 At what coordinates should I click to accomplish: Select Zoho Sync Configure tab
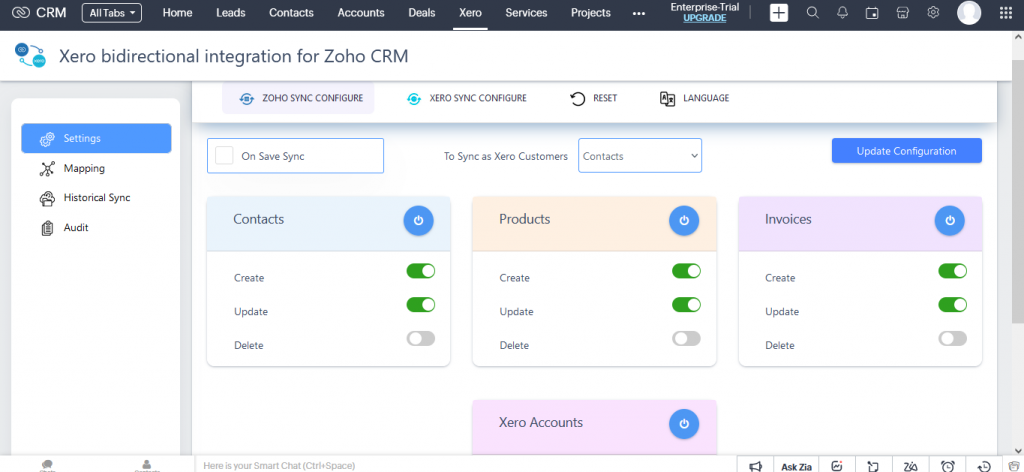click(x=298, y=98)
